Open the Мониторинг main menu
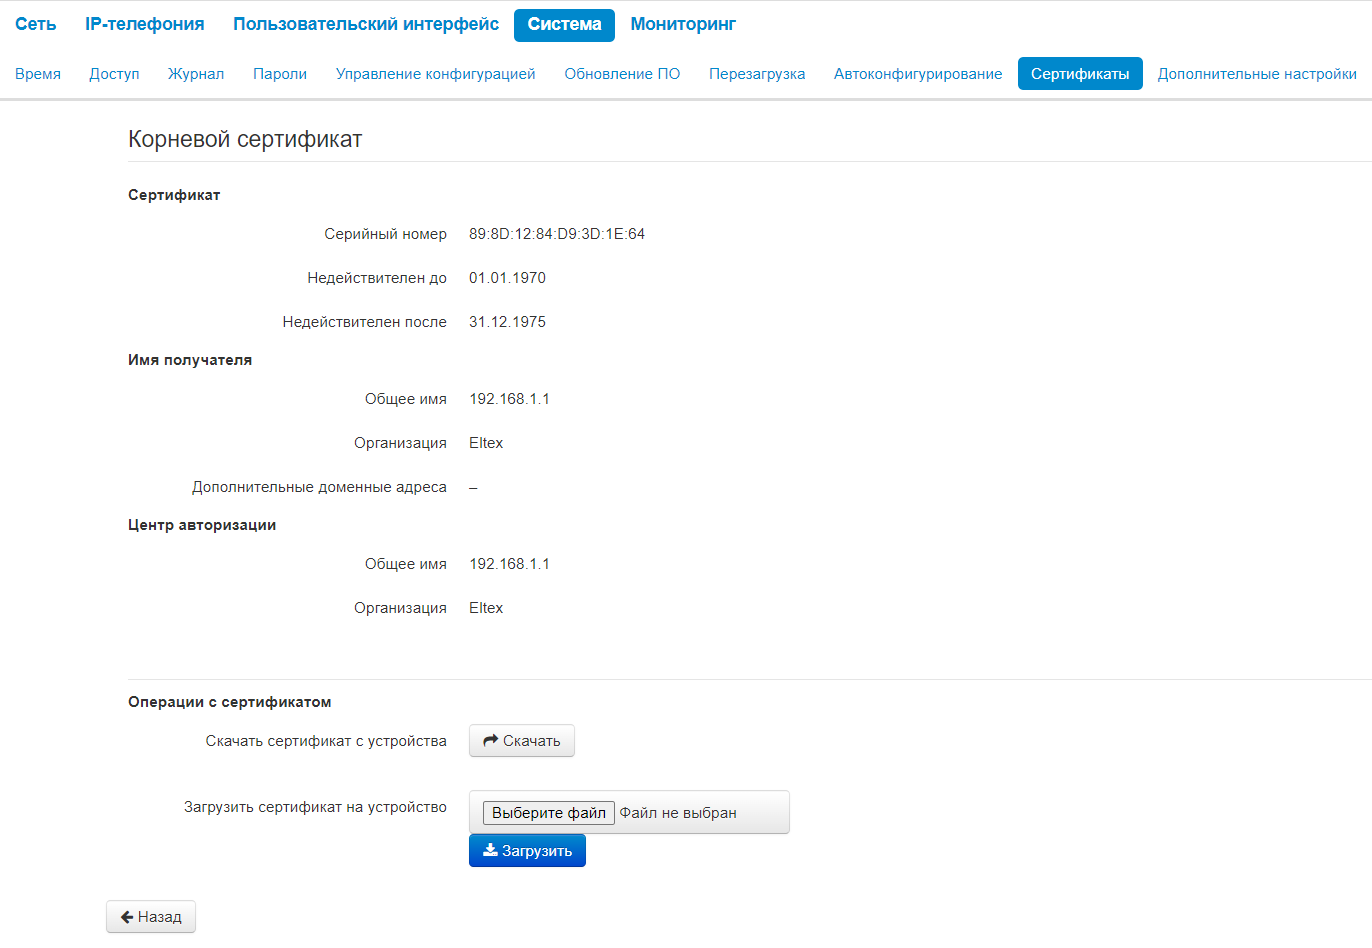This screenshot has width=1372, height=948. (683, 24)
